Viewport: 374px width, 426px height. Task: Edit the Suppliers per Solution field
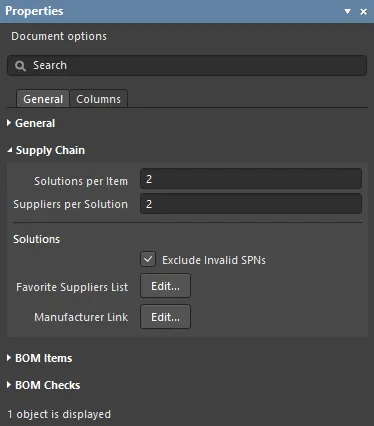point(251,204)
